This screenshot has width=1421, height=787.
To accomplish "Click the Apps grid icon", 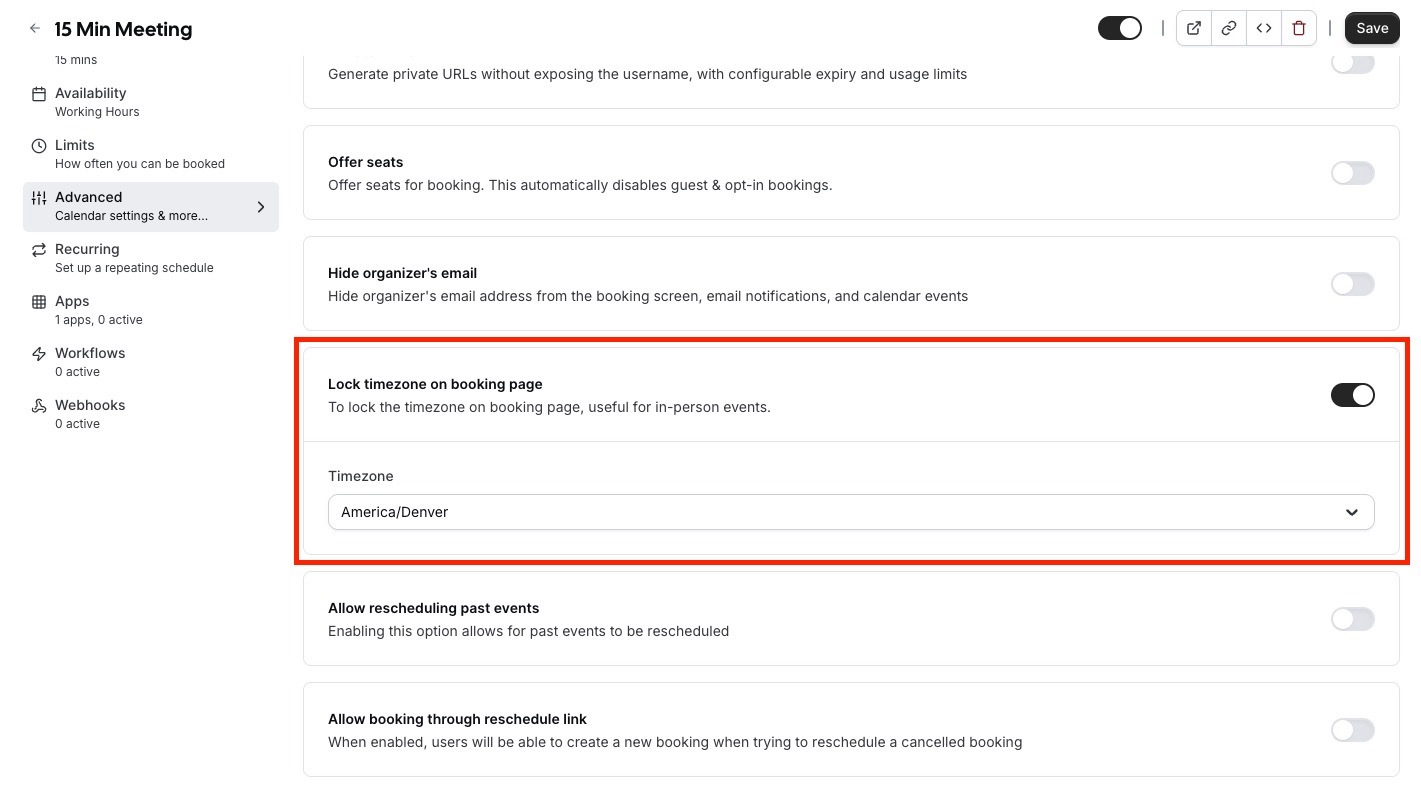I will click(39, 302).
